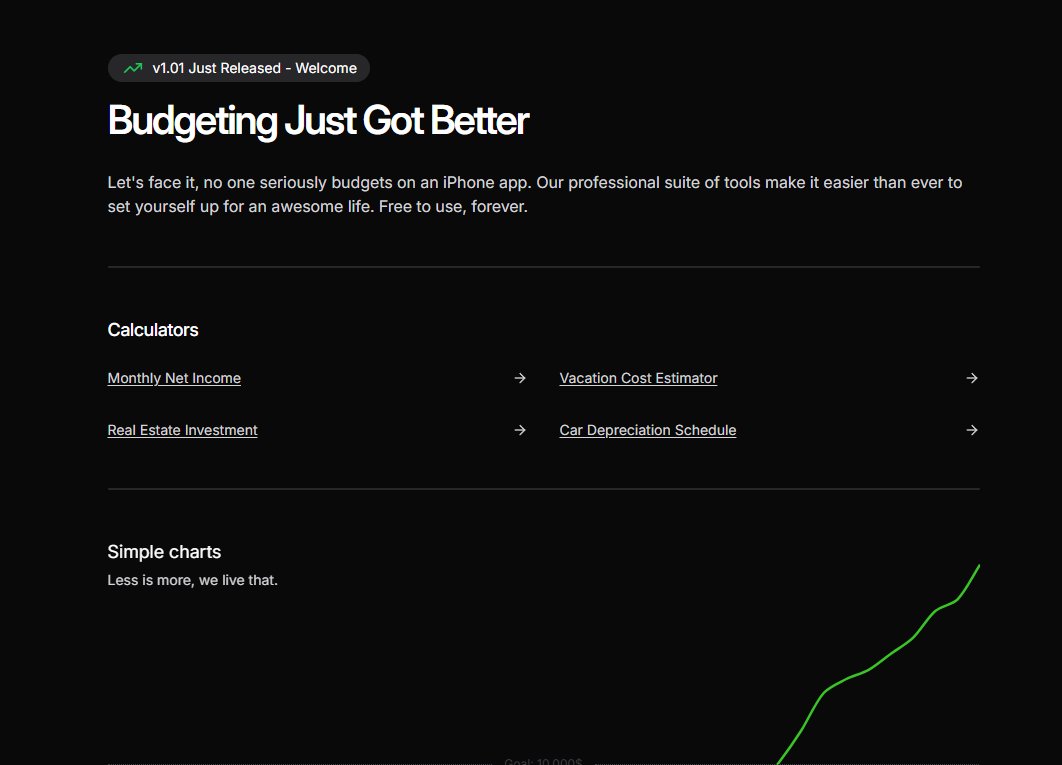Viewport: 1062px width, 765px height.
Task: Click the Simple charts heading
Action: (x=164, y=552)
